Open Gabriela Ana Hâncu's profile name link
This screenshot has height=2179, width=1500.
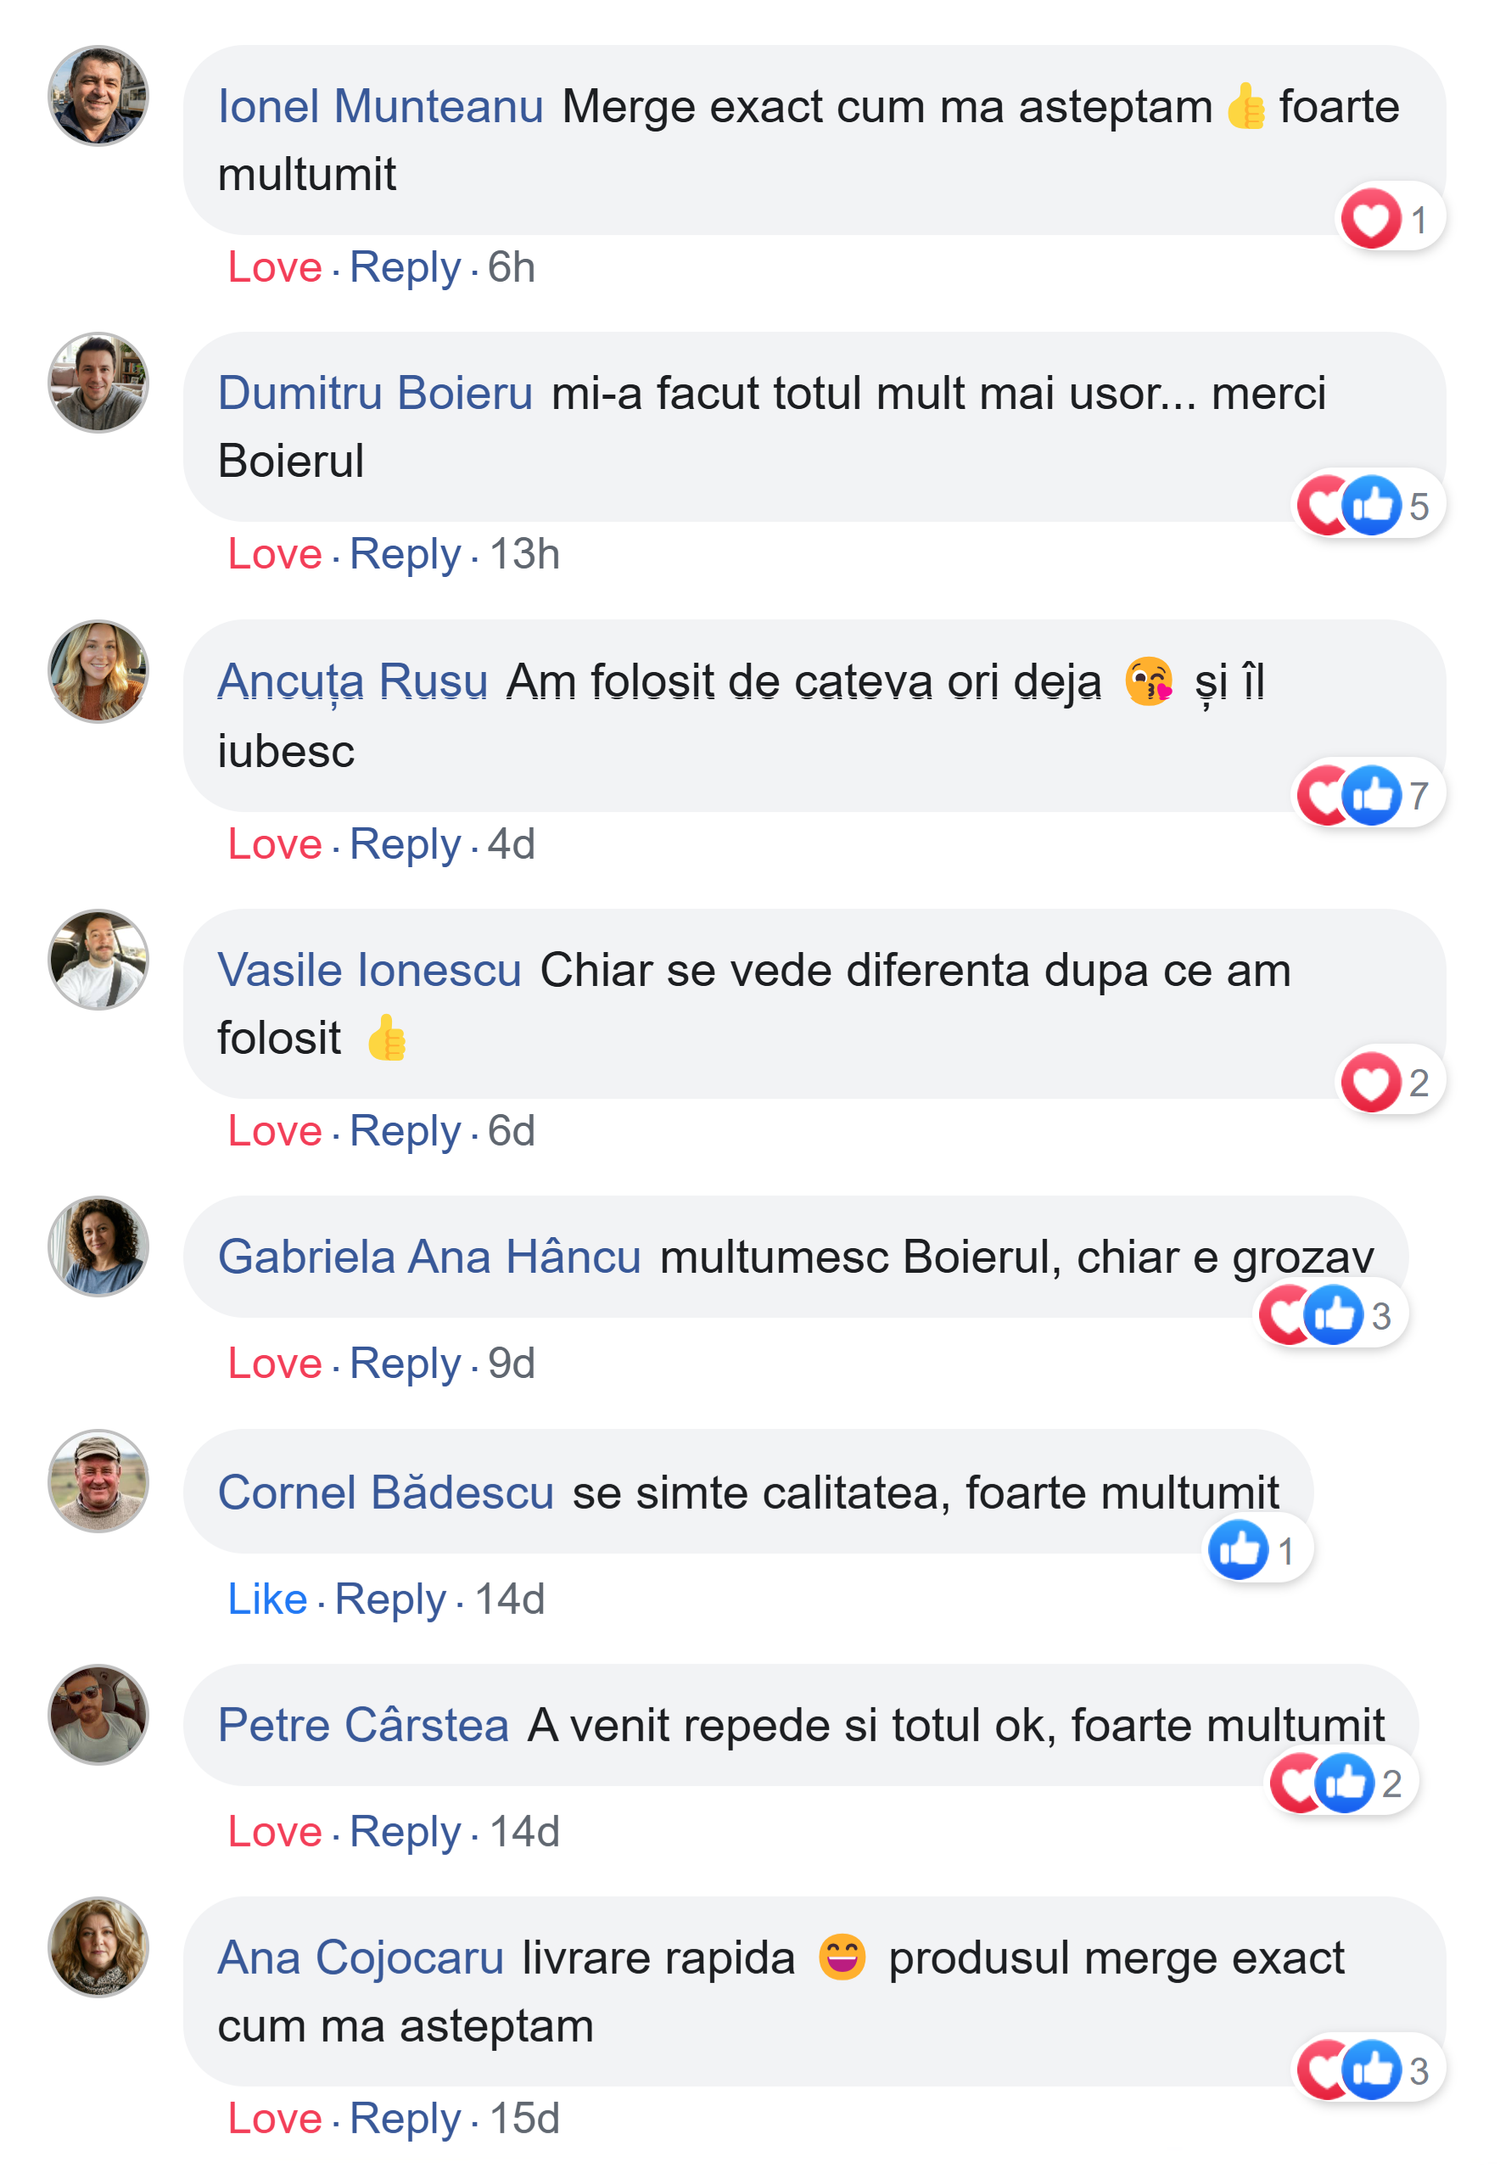pos(429,1257)
